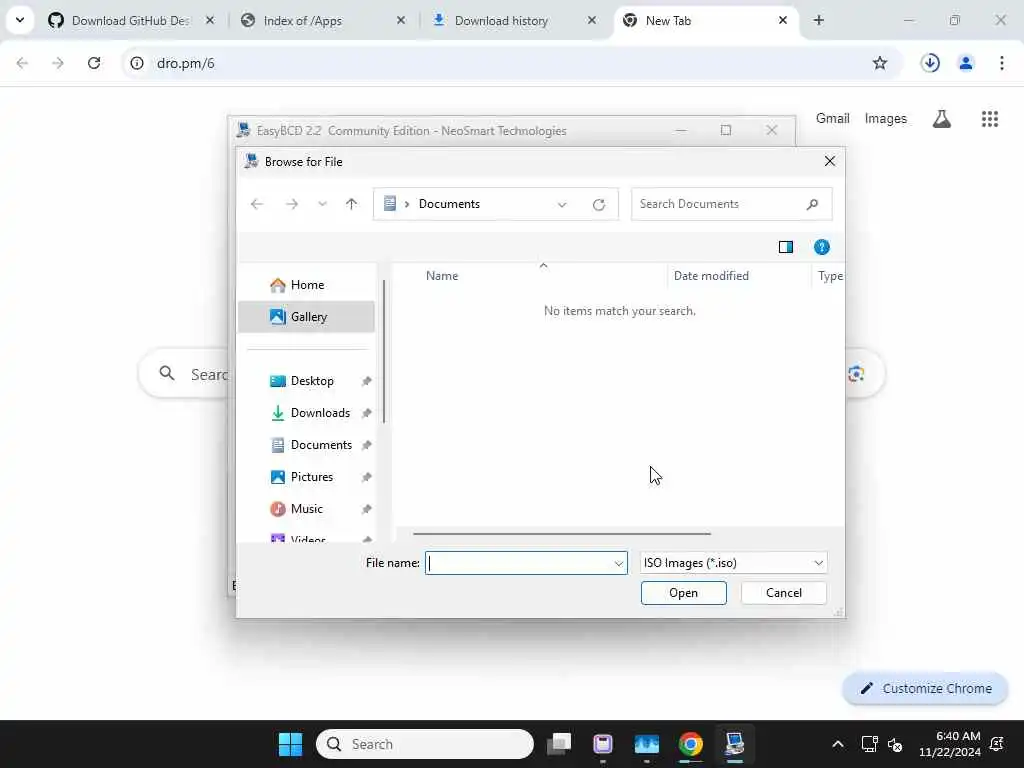
Task: Open the Images link
Action: pyautogui.click(x=886, y=119)
